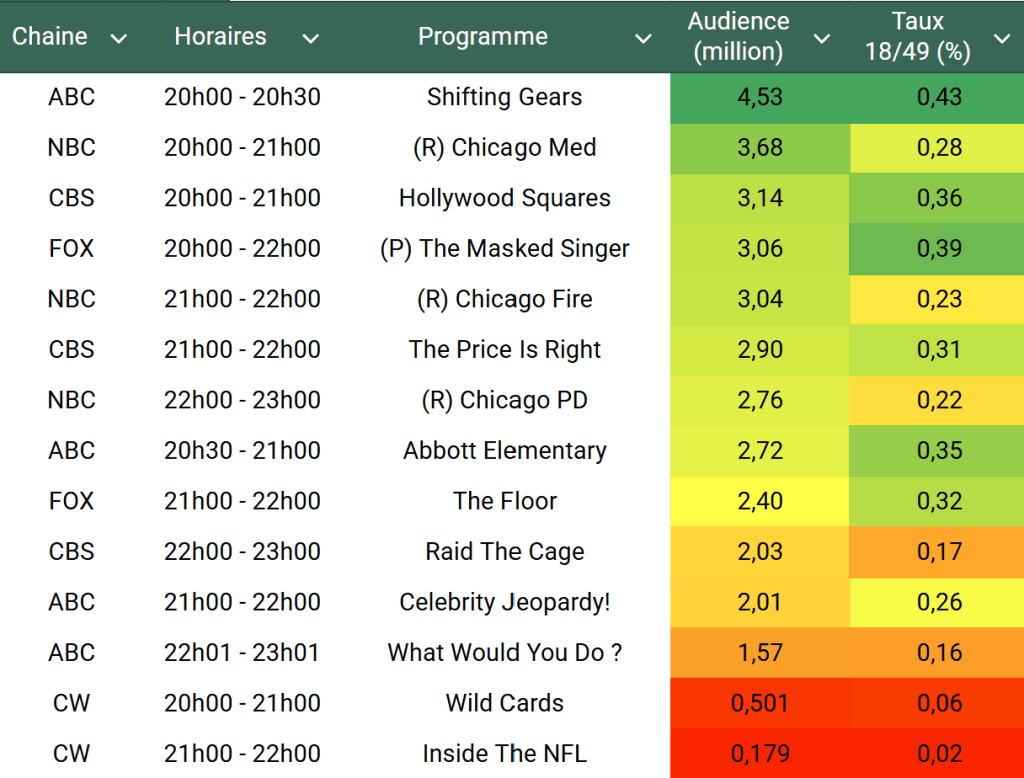Screen dimensions: 1024x778
Task: Open the Chaine column filter dropdown
Action: [x=119, y=39]
